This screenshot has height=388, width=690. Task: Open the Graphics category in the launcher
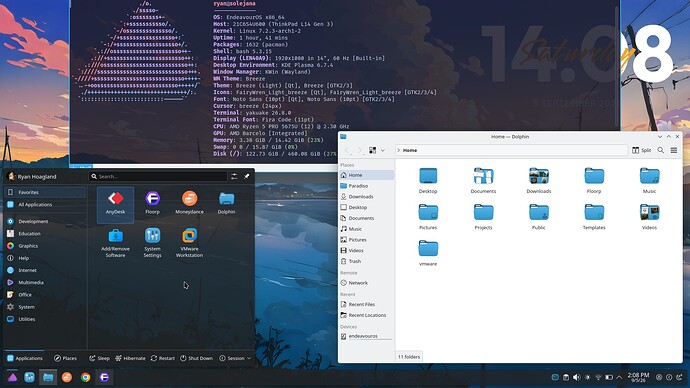45,246
